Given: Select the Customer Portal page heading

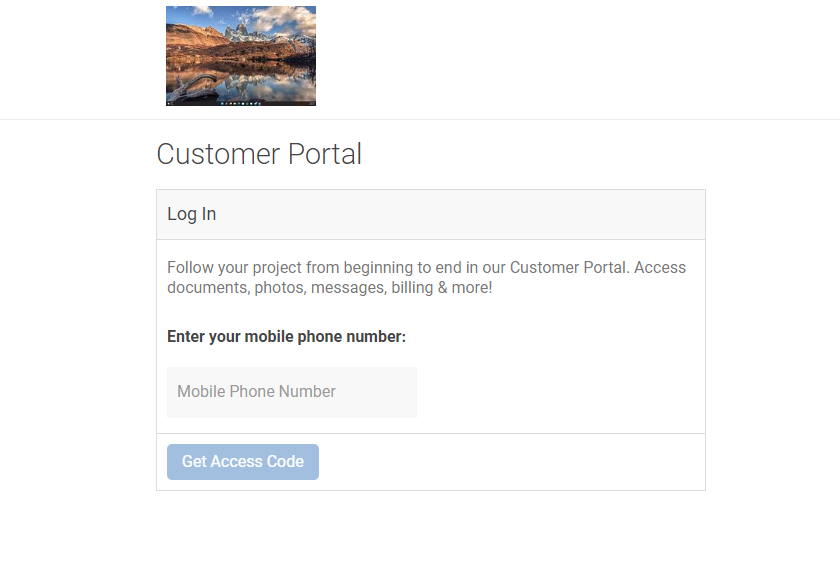Looking at the screenshot, I should click(x=259, y=154).
